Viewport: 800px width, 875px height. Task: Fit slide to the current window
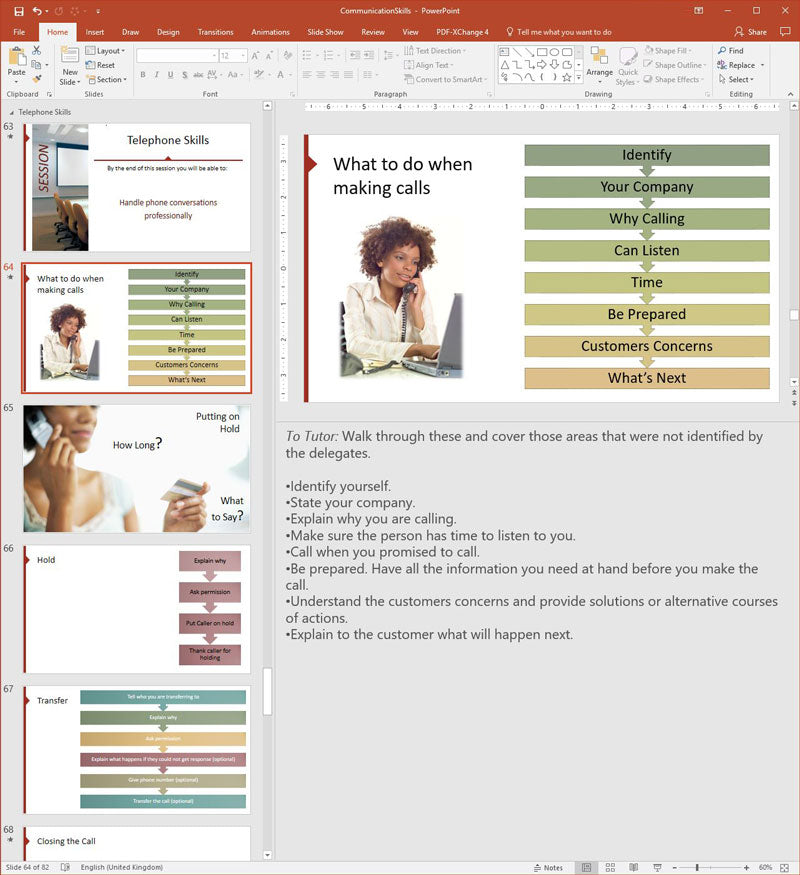784,867
